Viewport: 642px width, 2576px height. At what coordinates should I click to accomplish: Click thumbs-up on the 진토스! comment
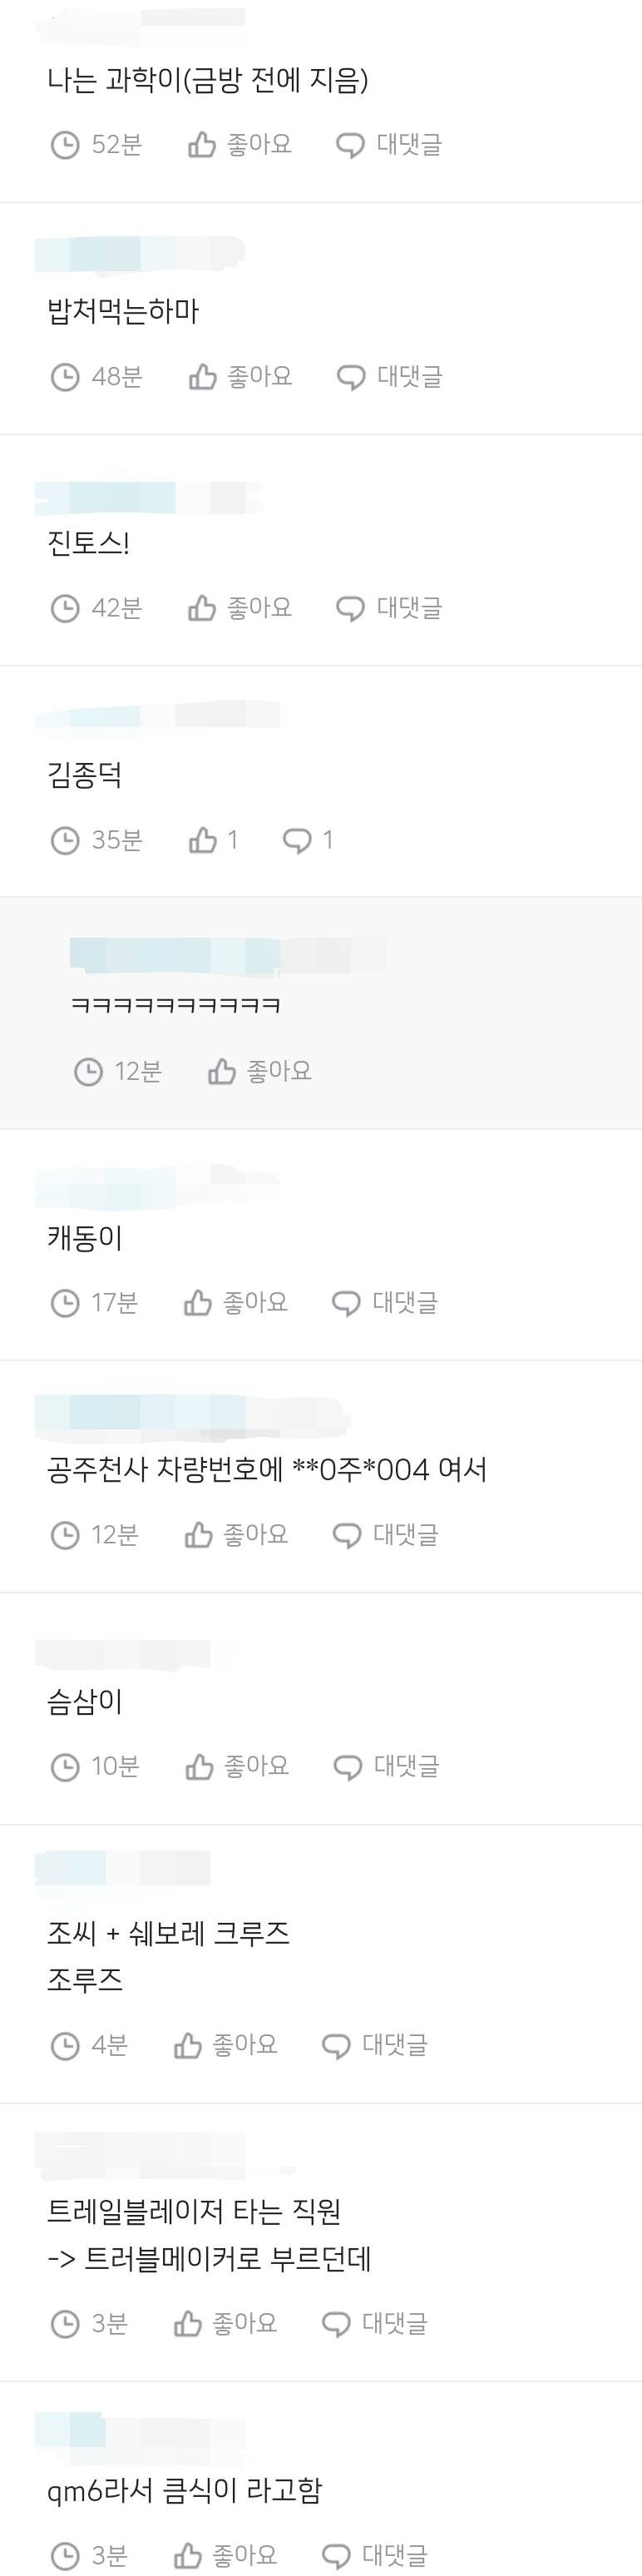pyautogui.click(x=240, y=608)
